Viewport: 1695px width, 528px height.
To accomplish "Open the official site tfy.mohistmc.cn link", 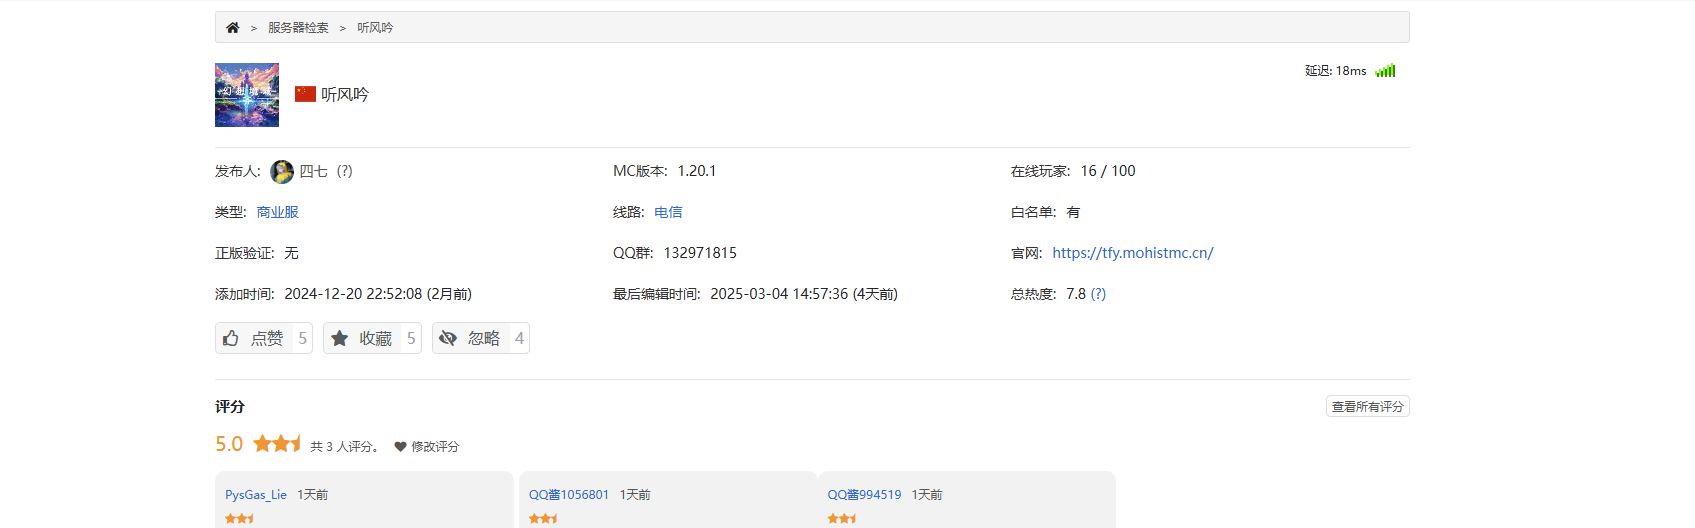I will (1132, 253).
